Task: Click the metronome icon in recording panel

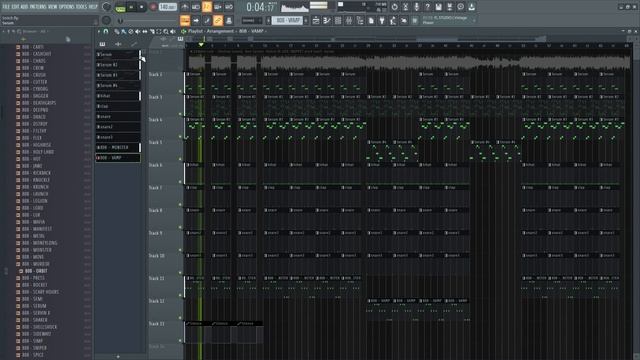Action: coord(185,7)
